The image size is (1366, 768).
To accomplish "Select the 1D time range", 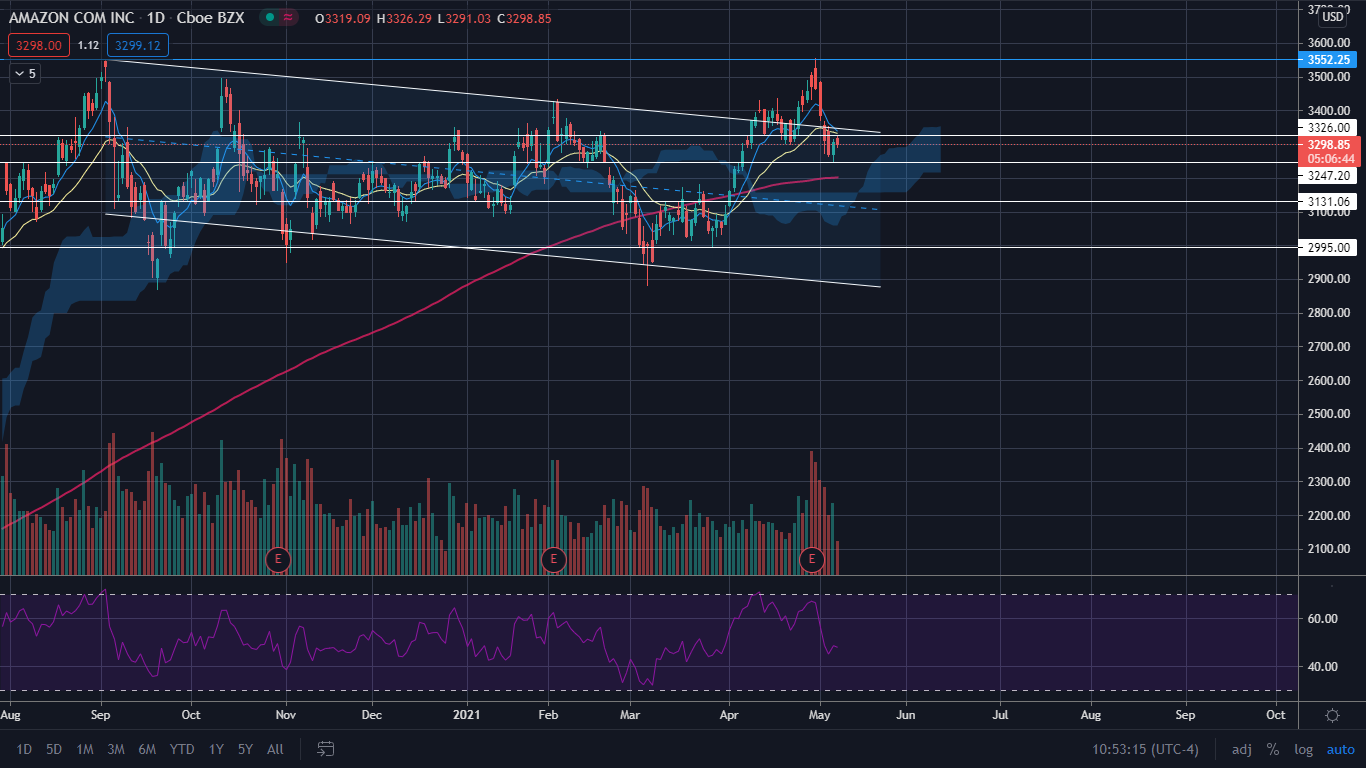I will 24,749.
